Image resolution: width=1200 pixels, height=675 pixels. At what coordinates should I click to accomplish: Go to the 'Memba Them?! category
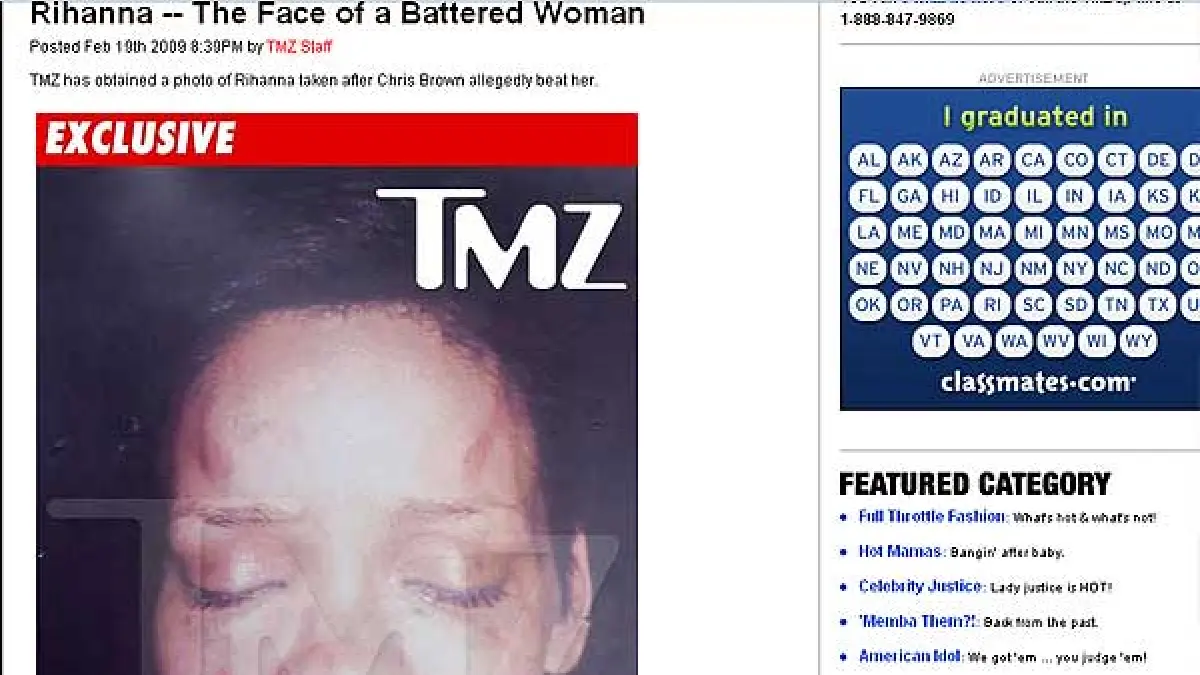917,622
